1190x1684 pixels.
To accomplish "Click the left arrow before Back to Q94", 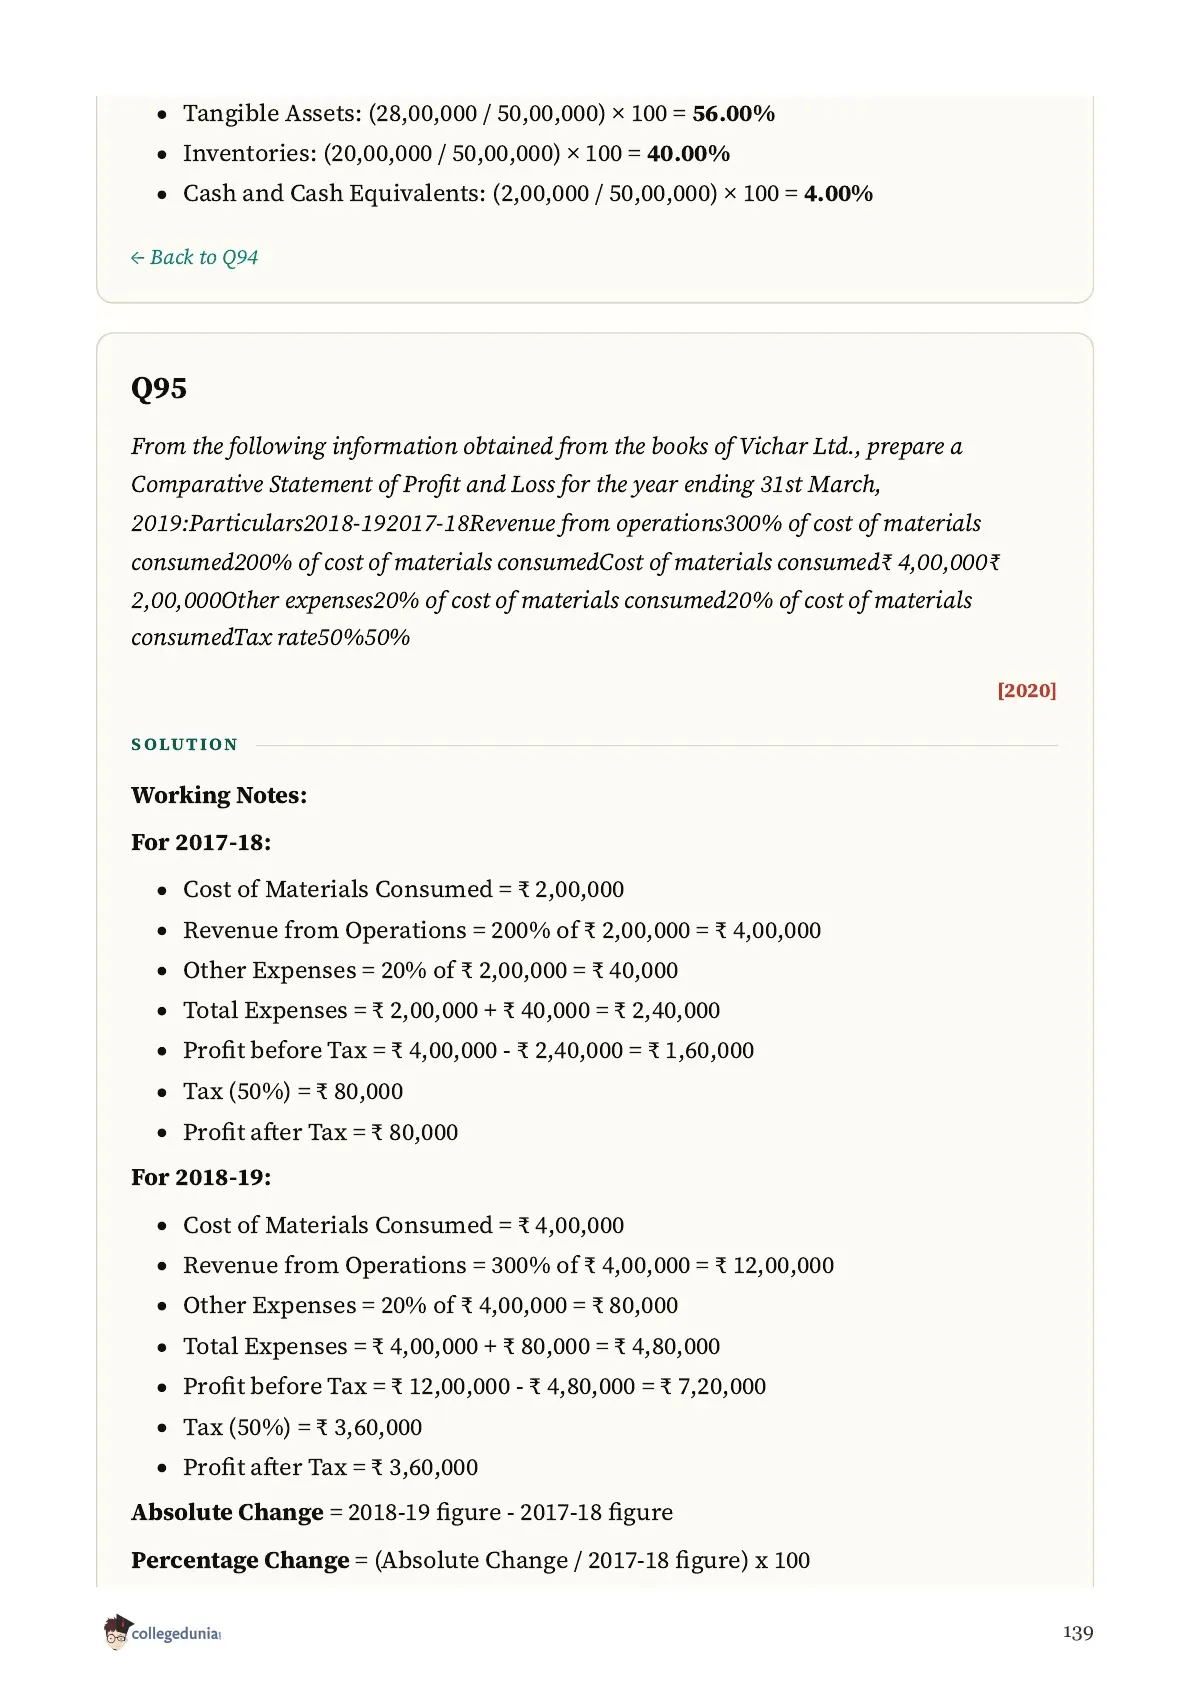I will point(137,258).
